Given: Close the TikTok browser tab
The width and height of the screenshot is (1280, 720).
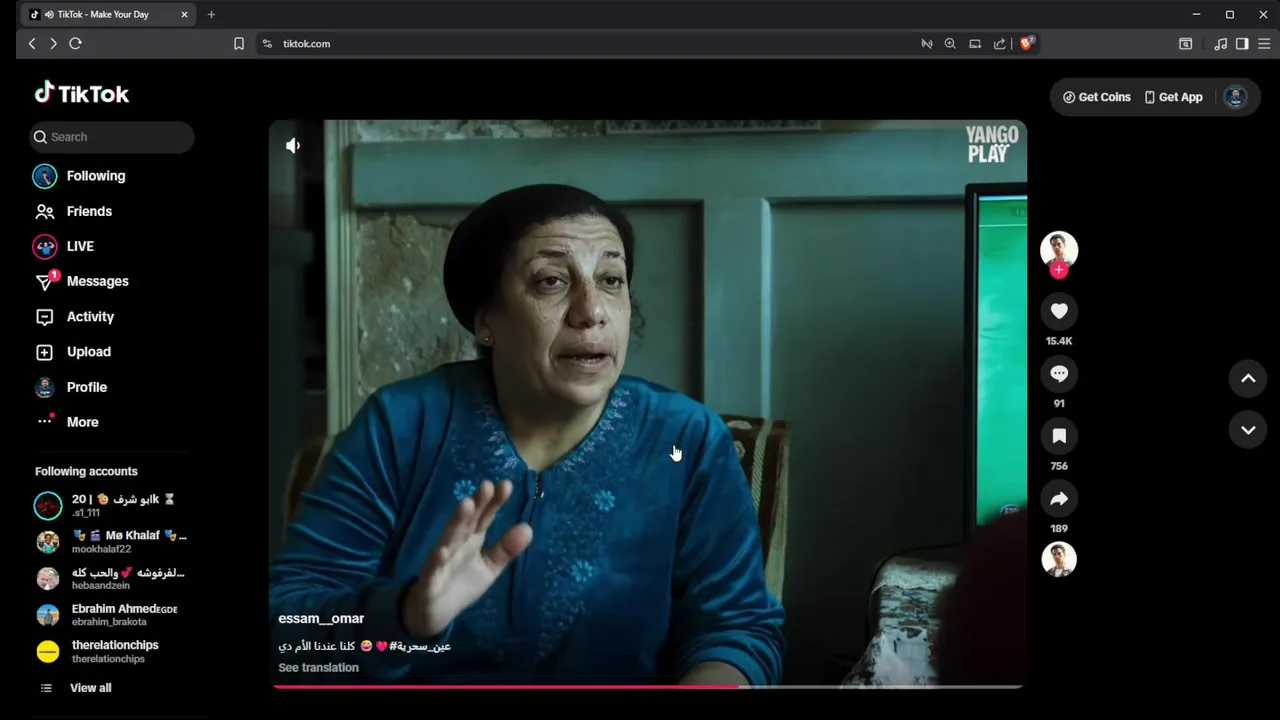Looking at the screenshot, I should [x=184, y=15].
